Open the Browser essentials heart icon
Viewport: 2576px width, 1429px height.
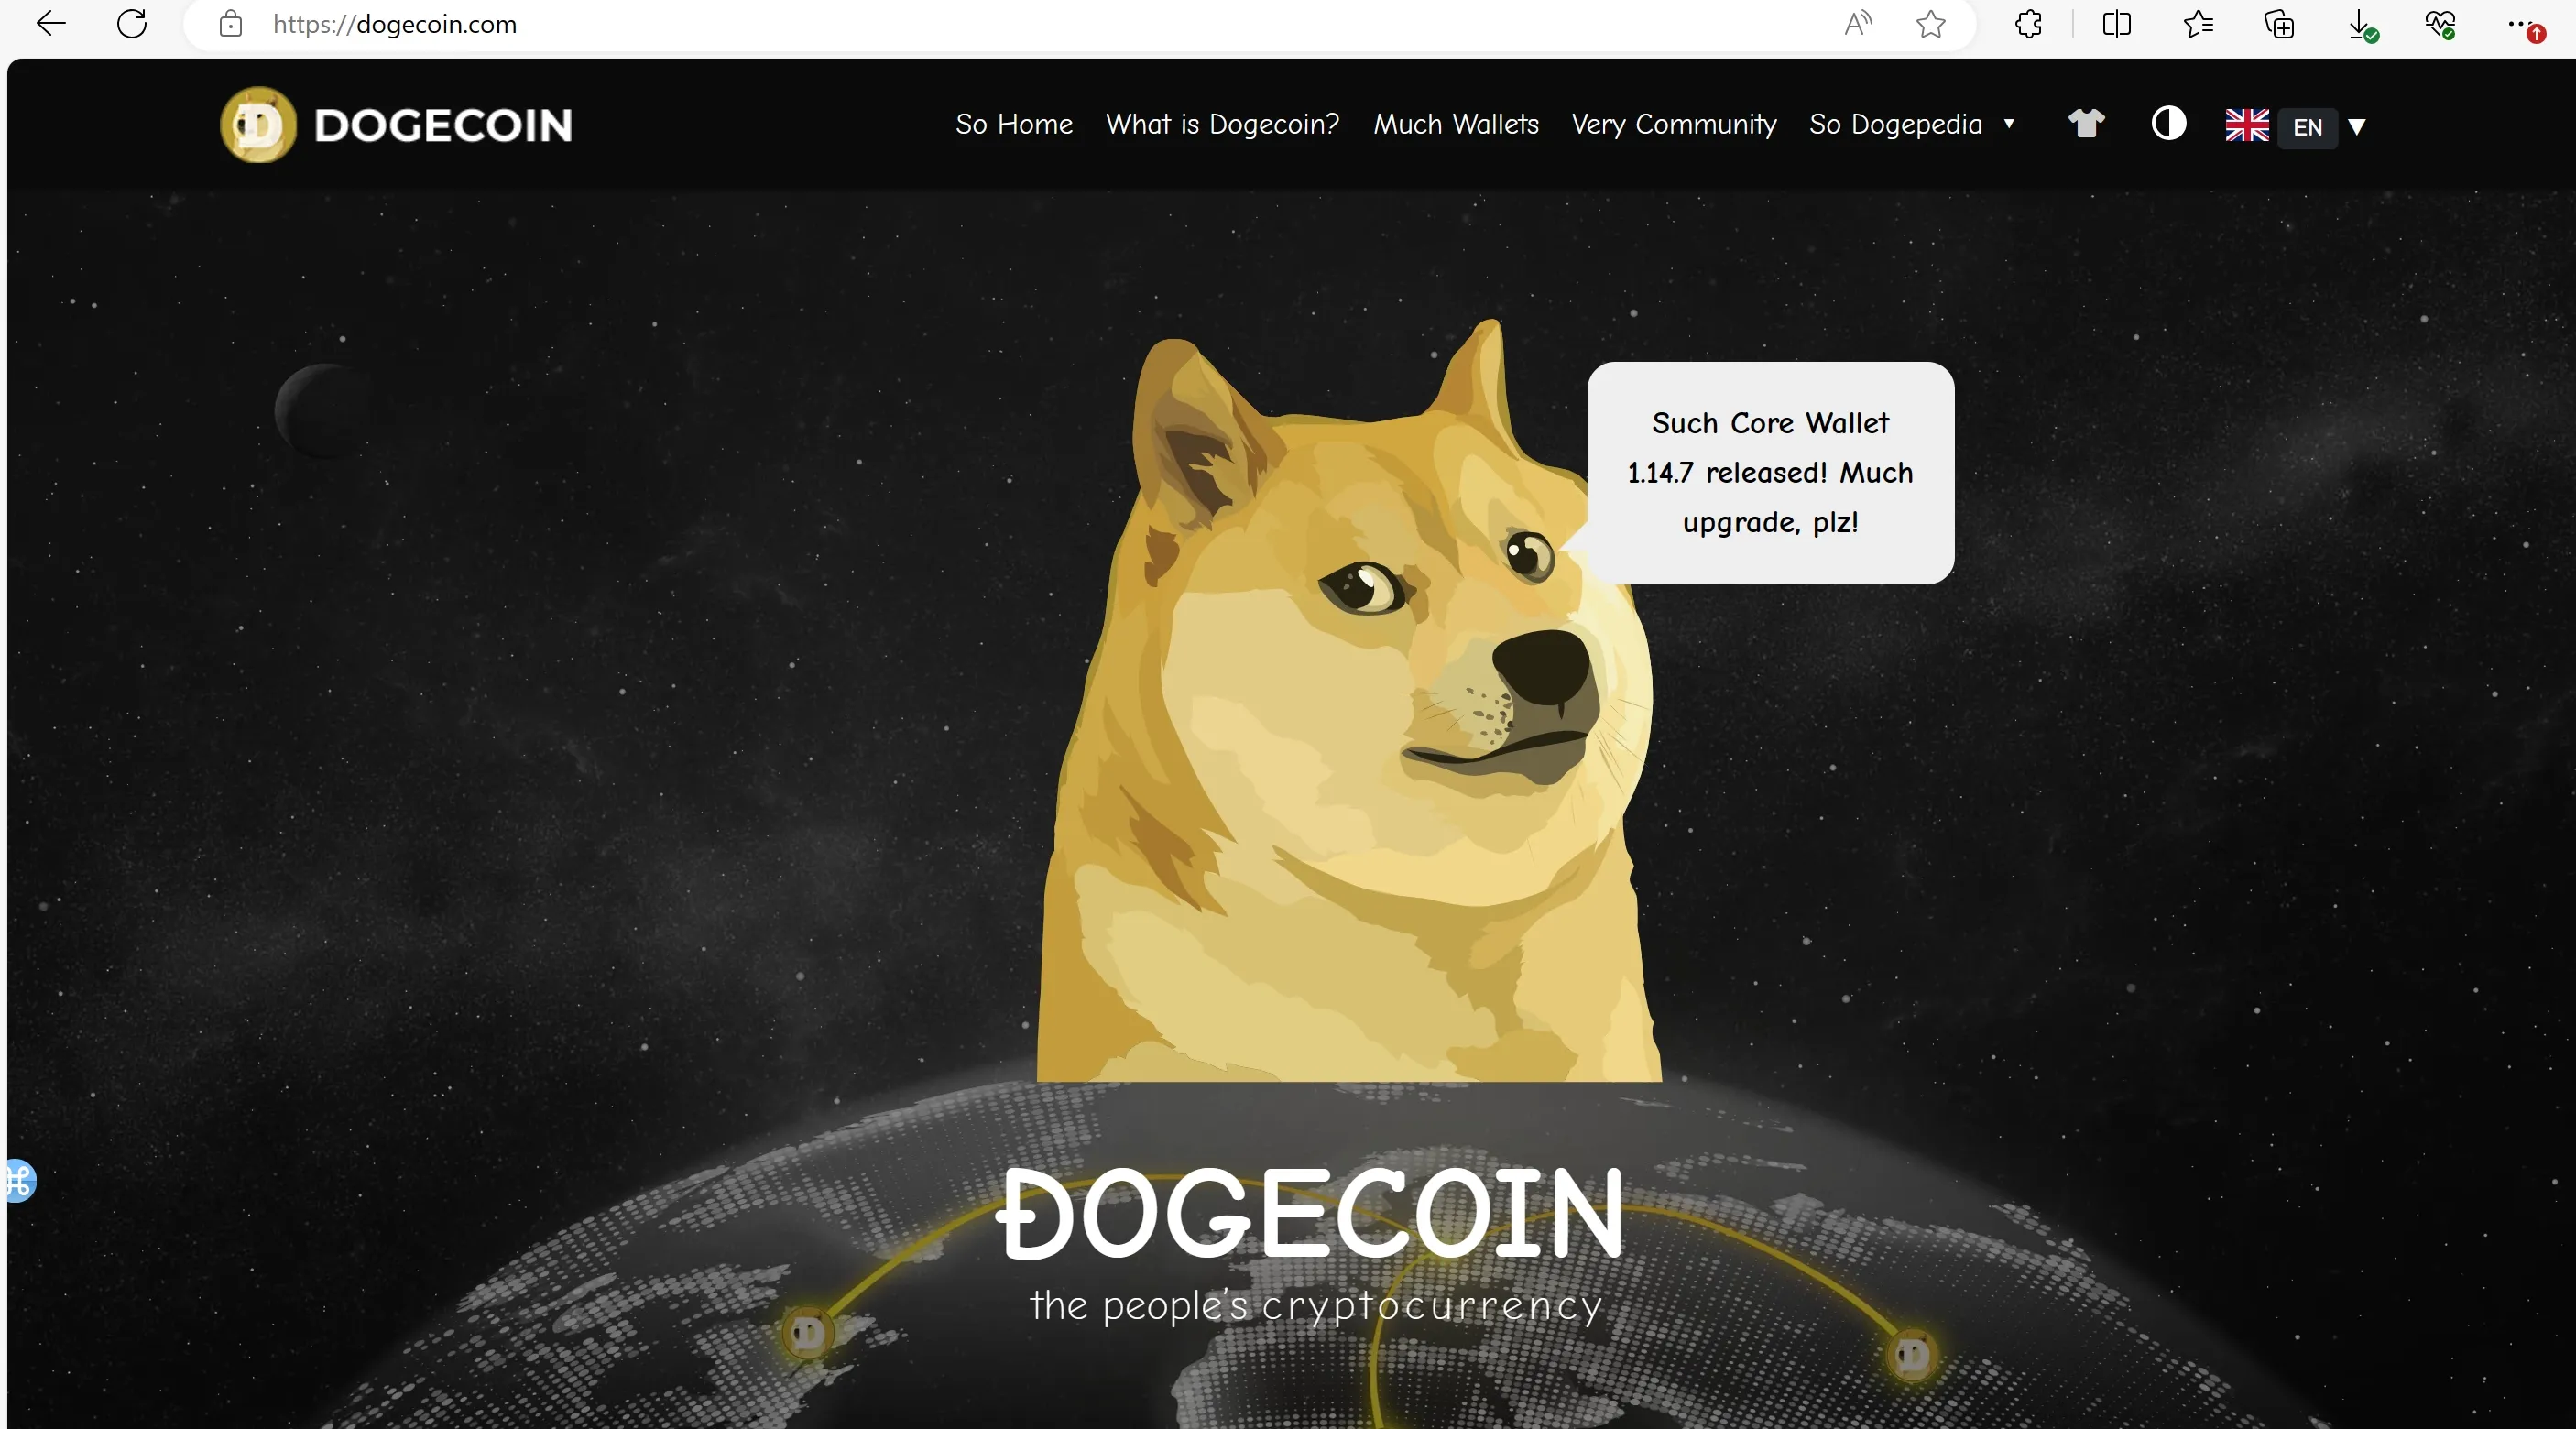coord(2440,24)
